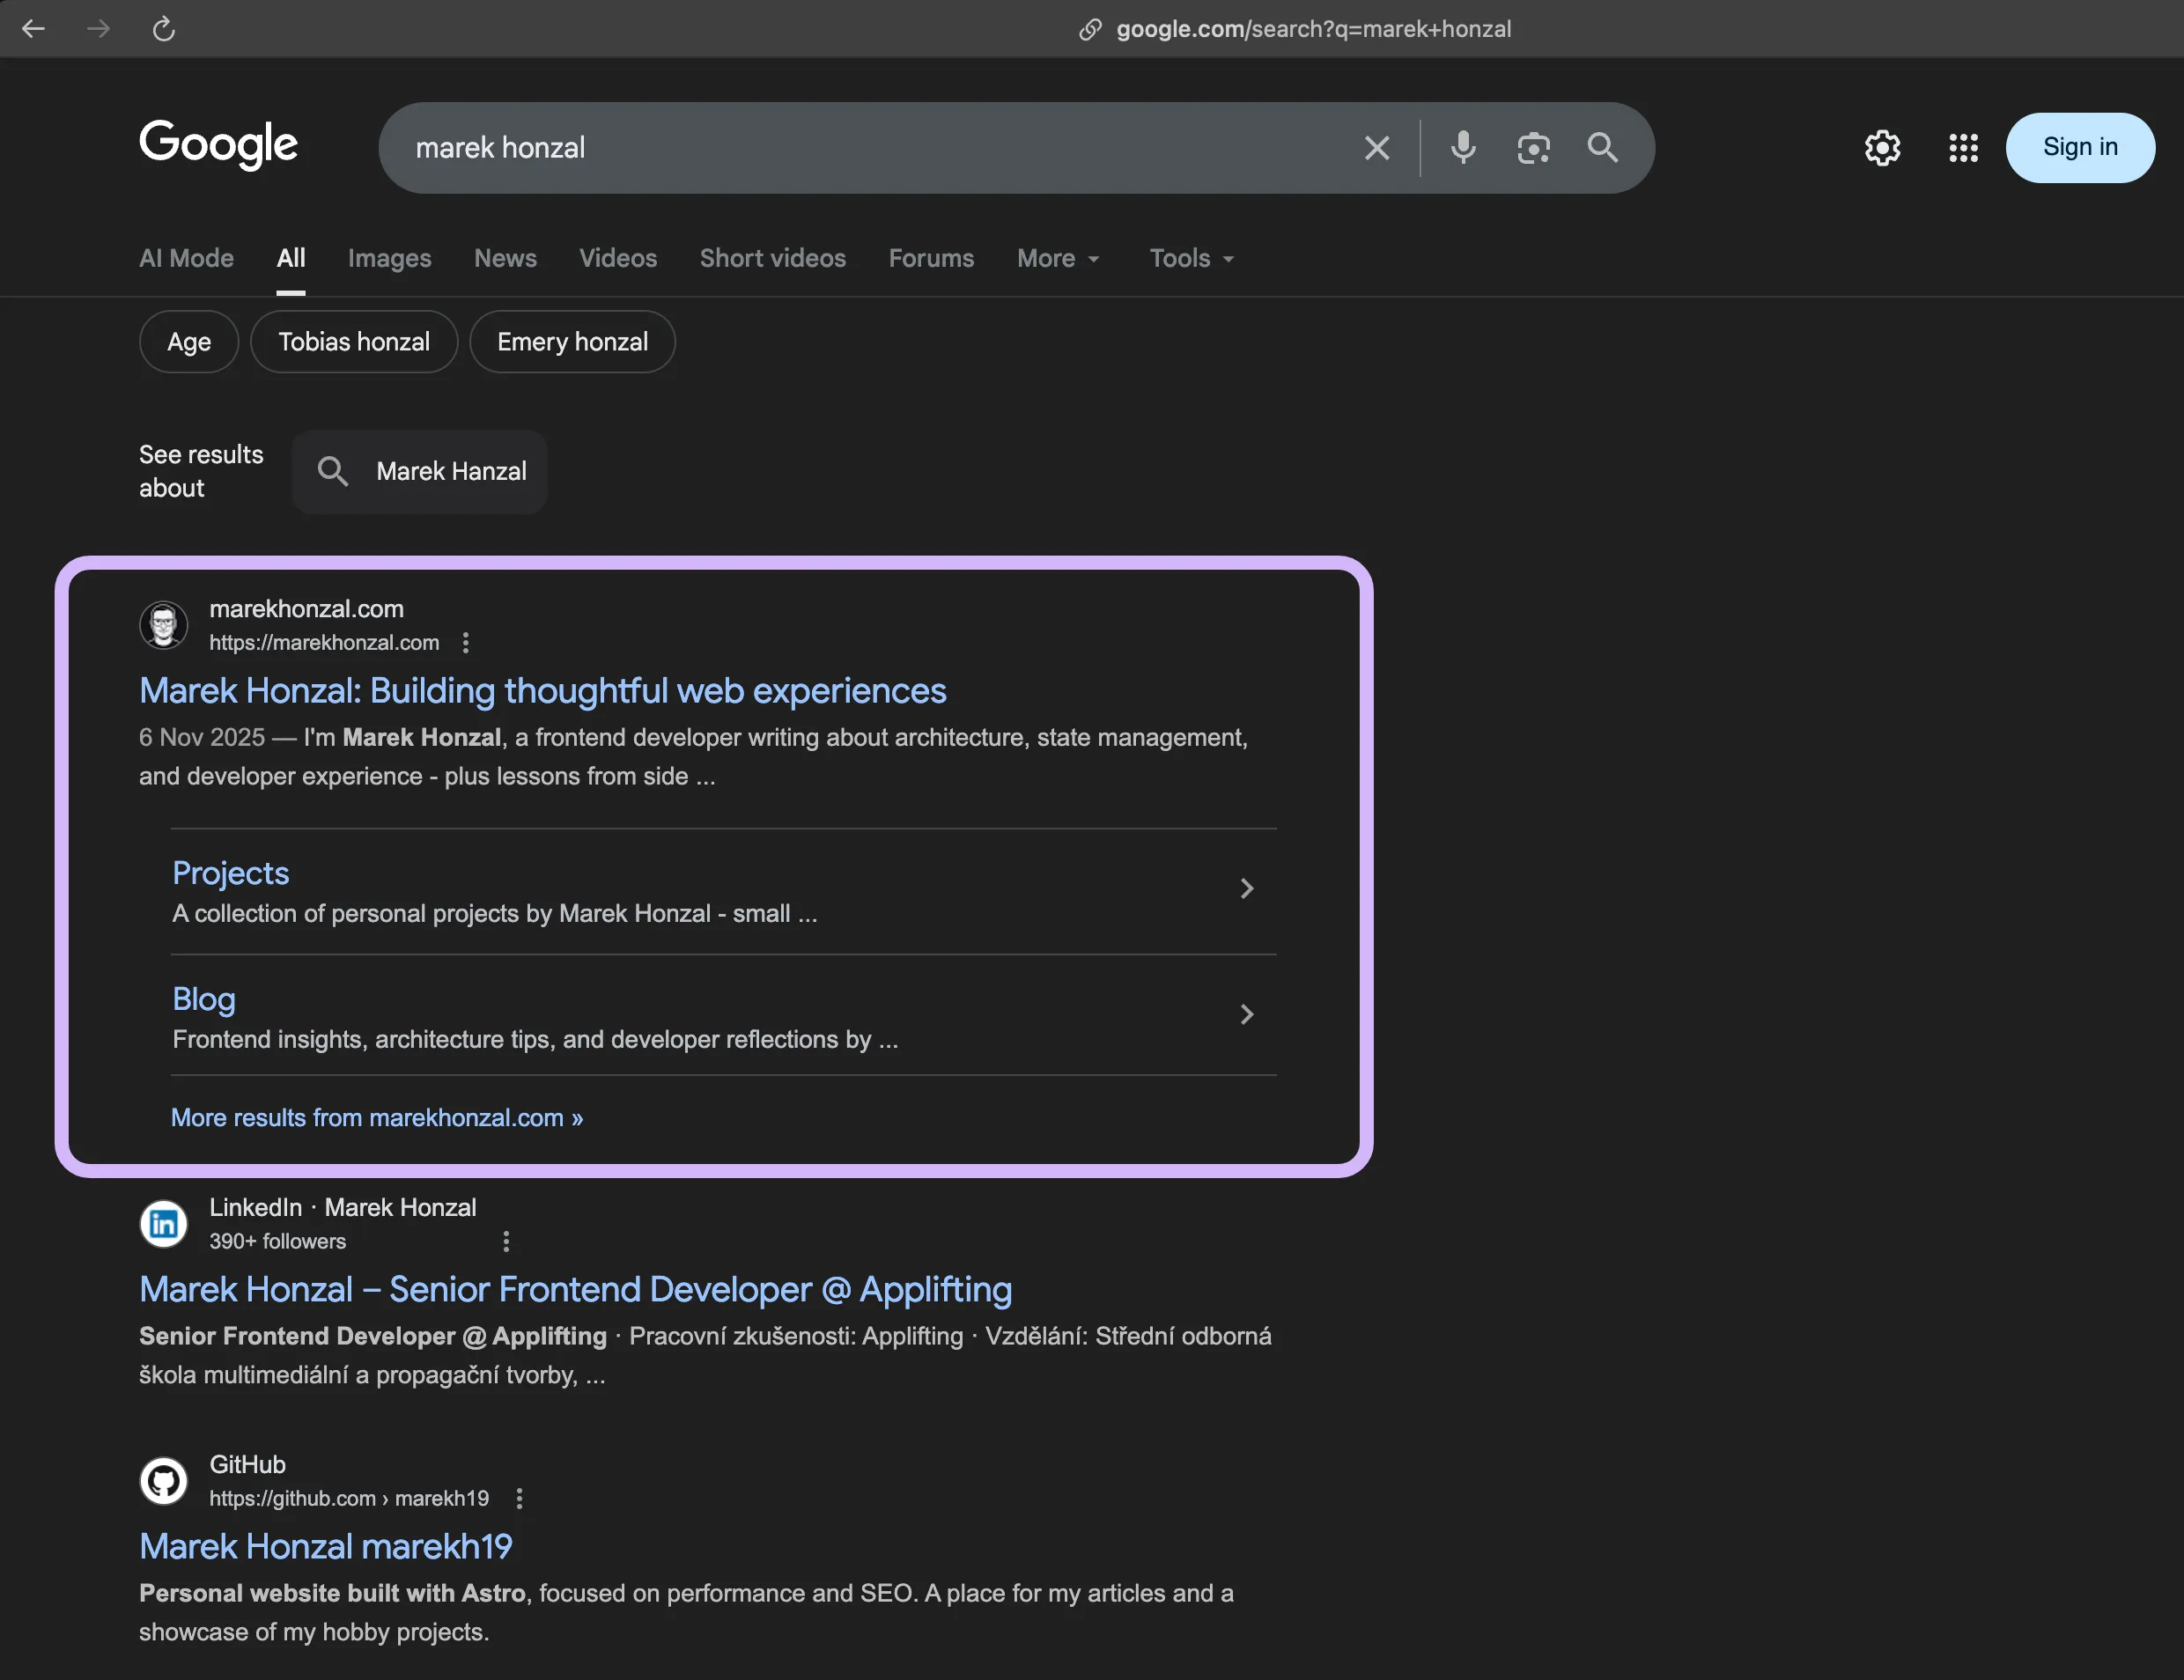Image resolution: width=2184 pixels, height=1680 pixels.
Task: Open the LinkedIn Senior Frontend Developer result
Action: (575, 1290)
